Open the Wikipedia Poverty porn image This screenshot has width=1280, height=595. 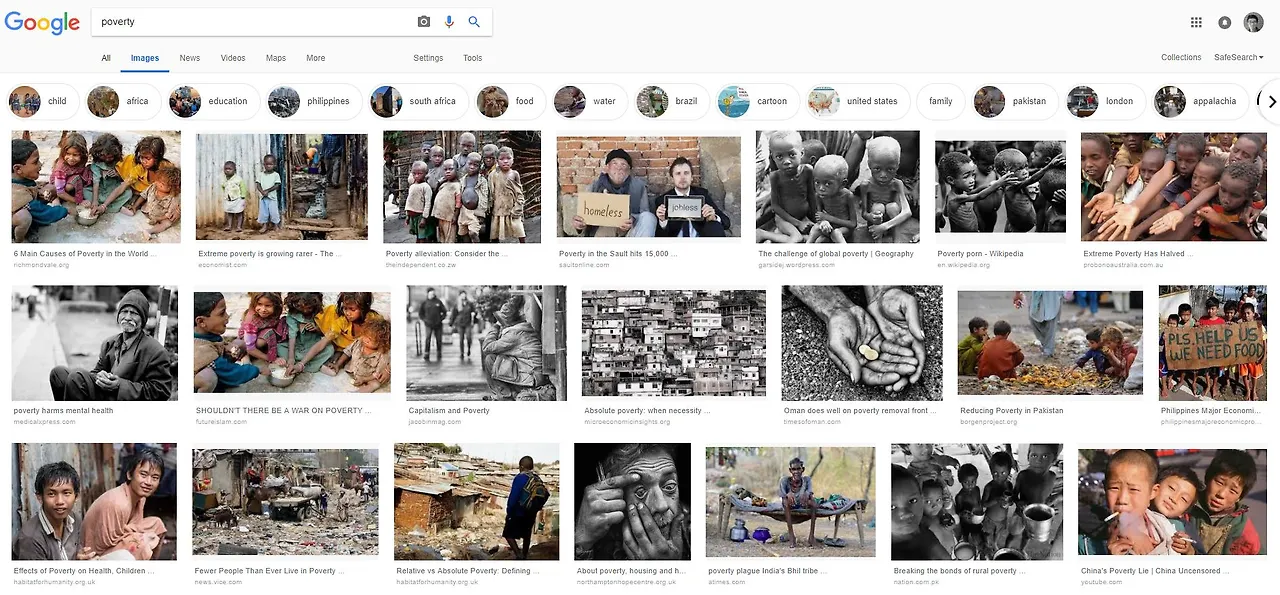pyautogui.click(x=1000, y=187)
